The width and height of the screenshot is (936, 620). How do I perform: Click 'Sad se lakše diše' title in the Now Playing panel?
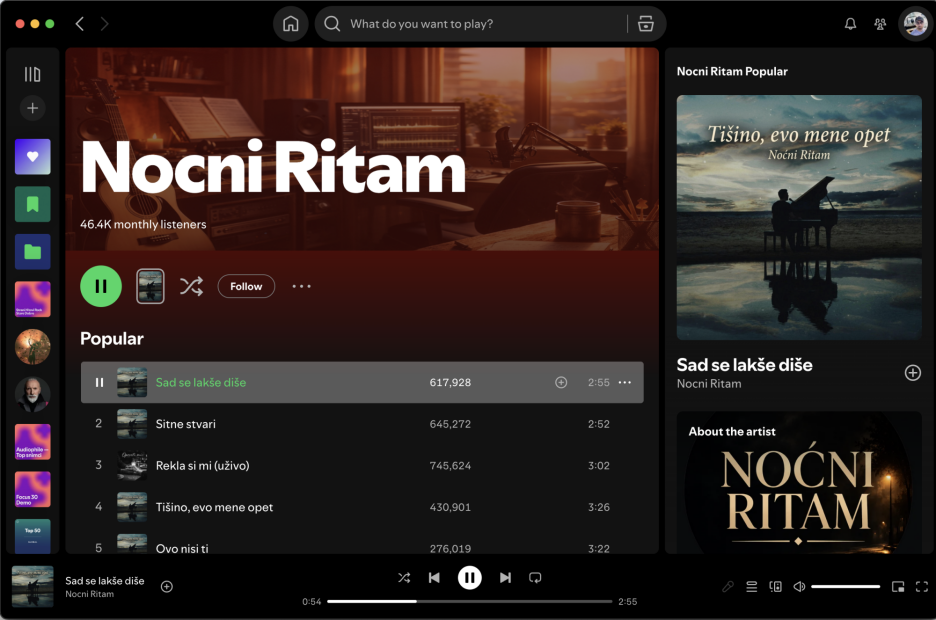click(x=744, y=365)
